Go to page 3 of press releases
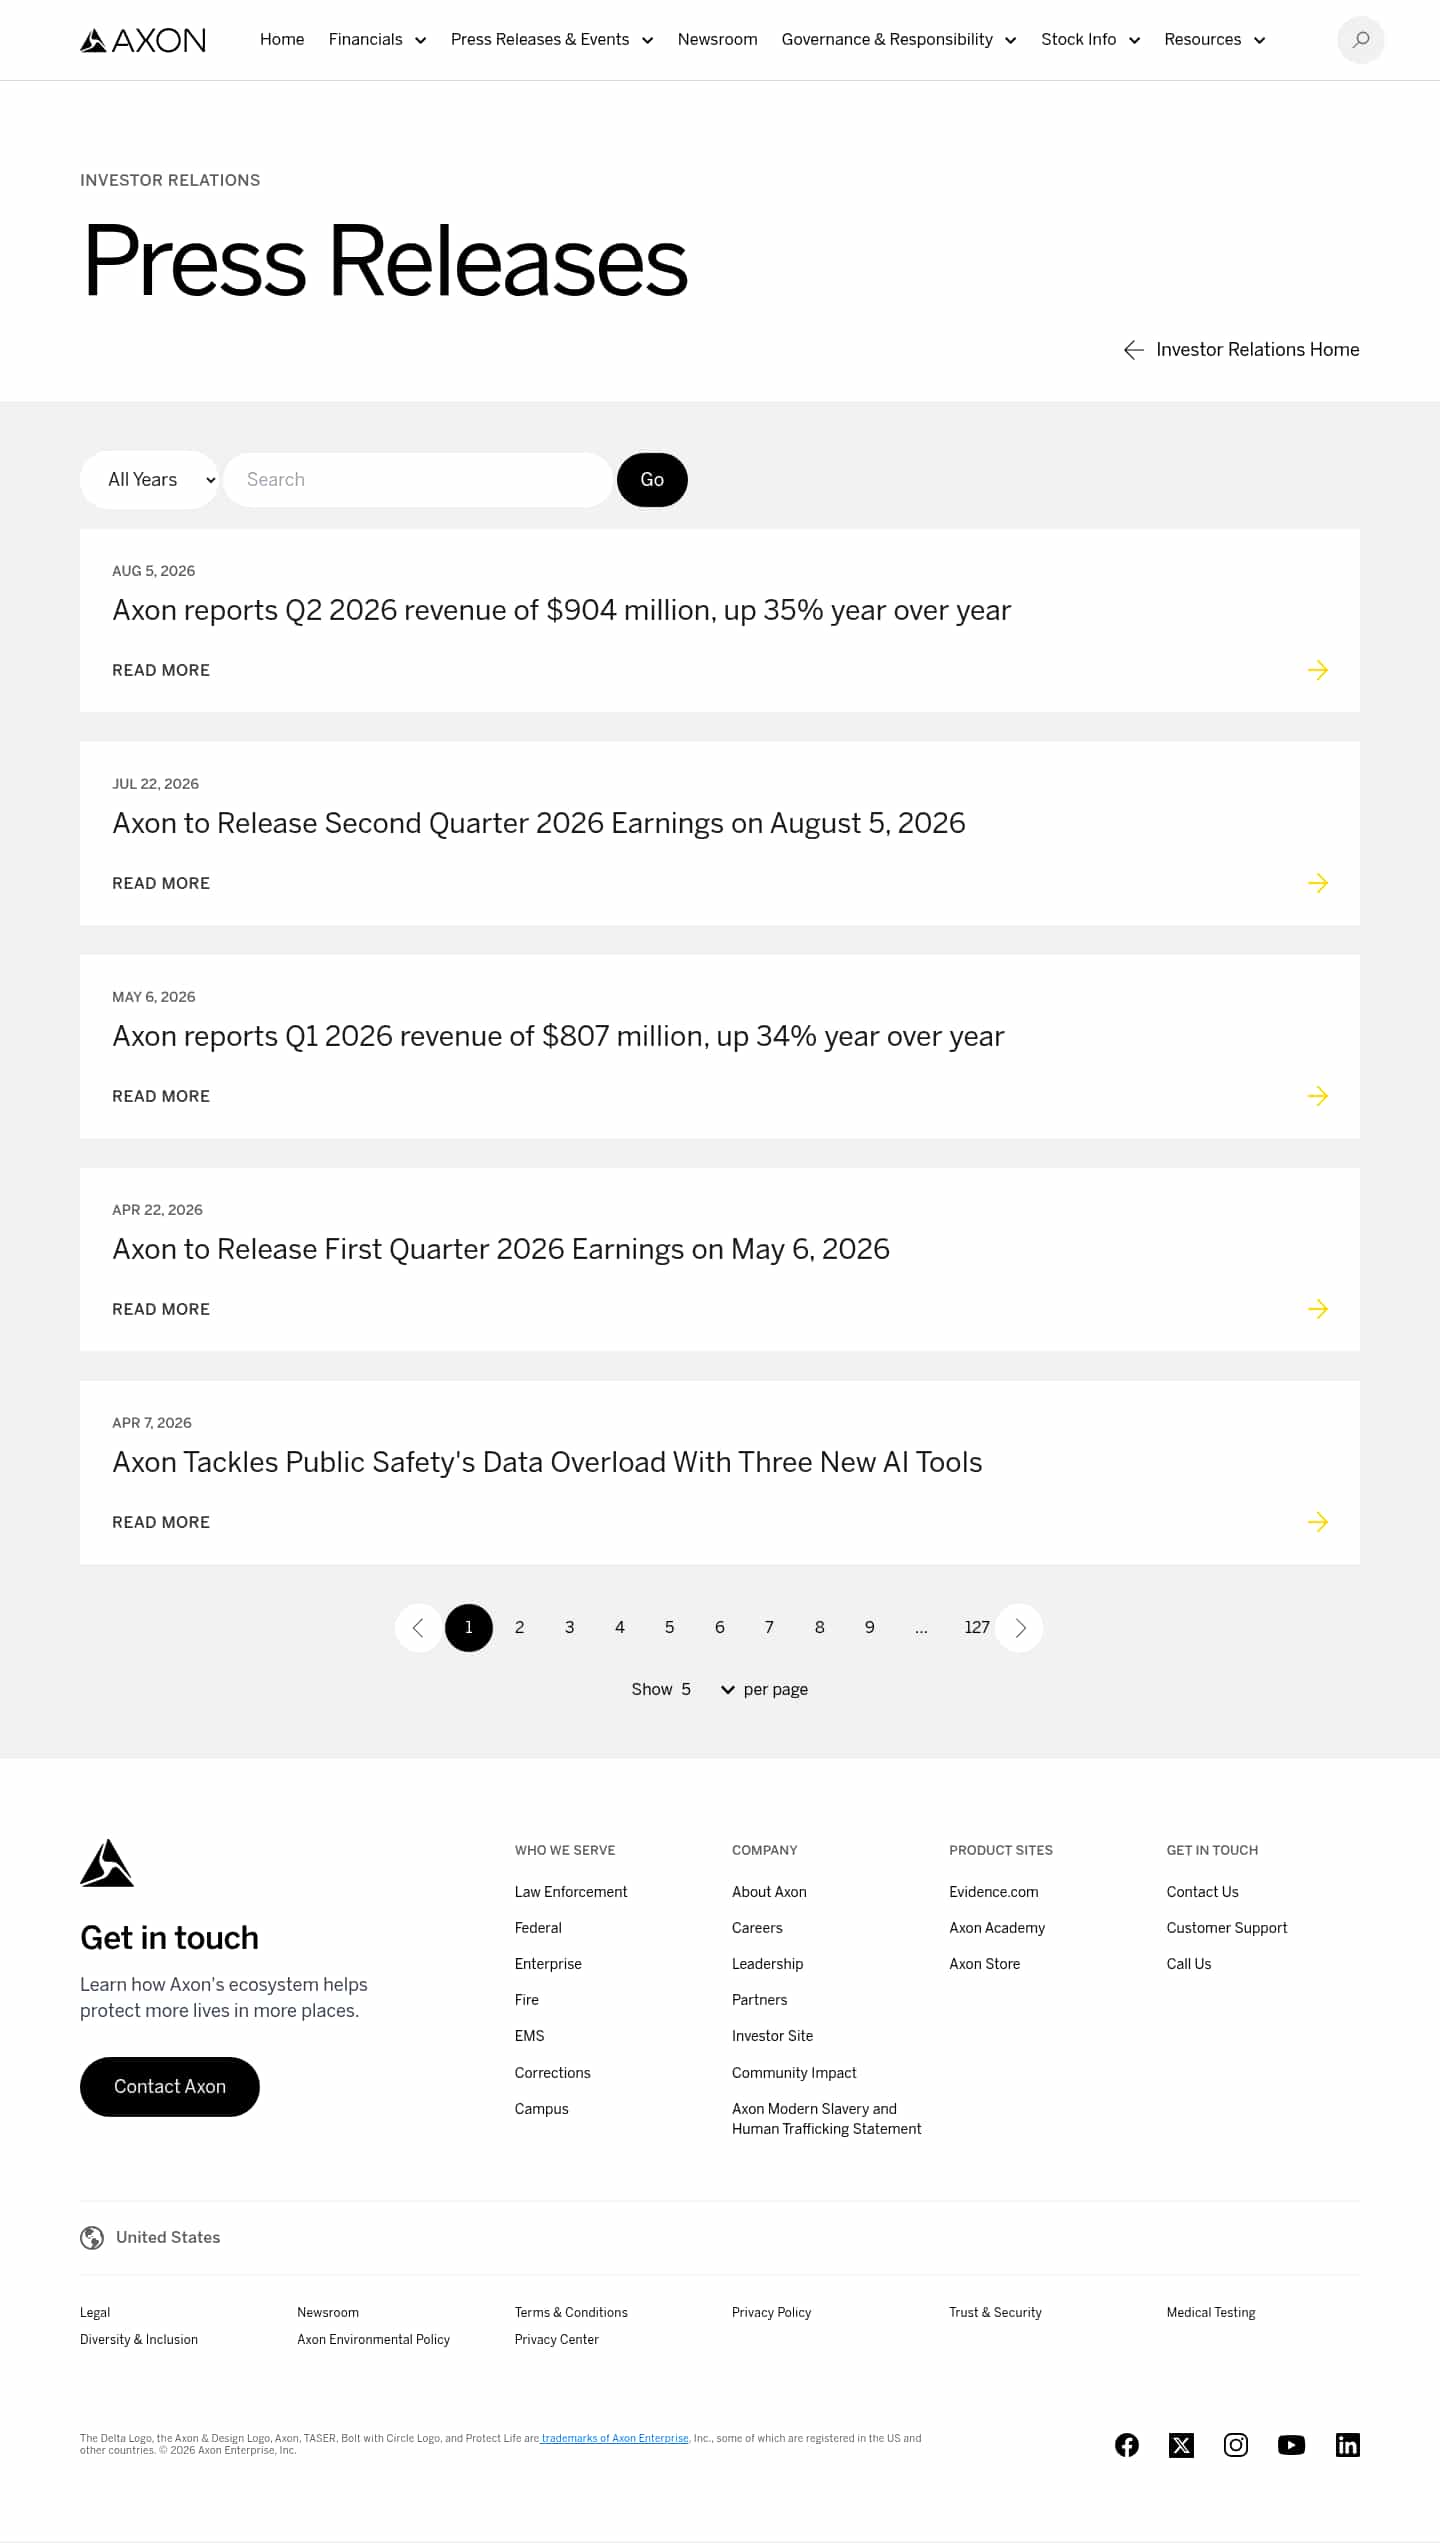 (569, 1628)
